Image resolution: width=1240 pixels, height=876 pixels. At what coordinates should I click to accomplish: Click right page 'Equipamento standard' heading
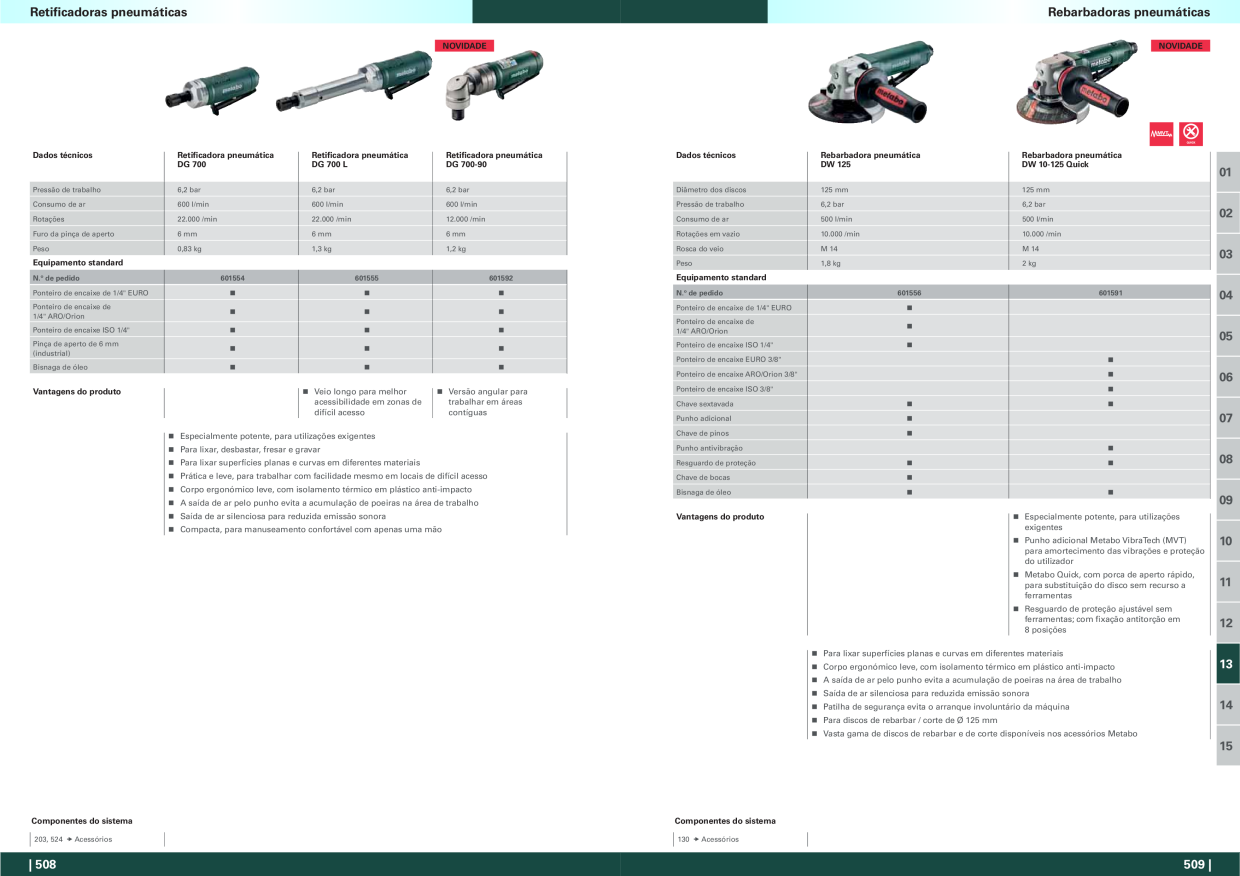point(721,277)
